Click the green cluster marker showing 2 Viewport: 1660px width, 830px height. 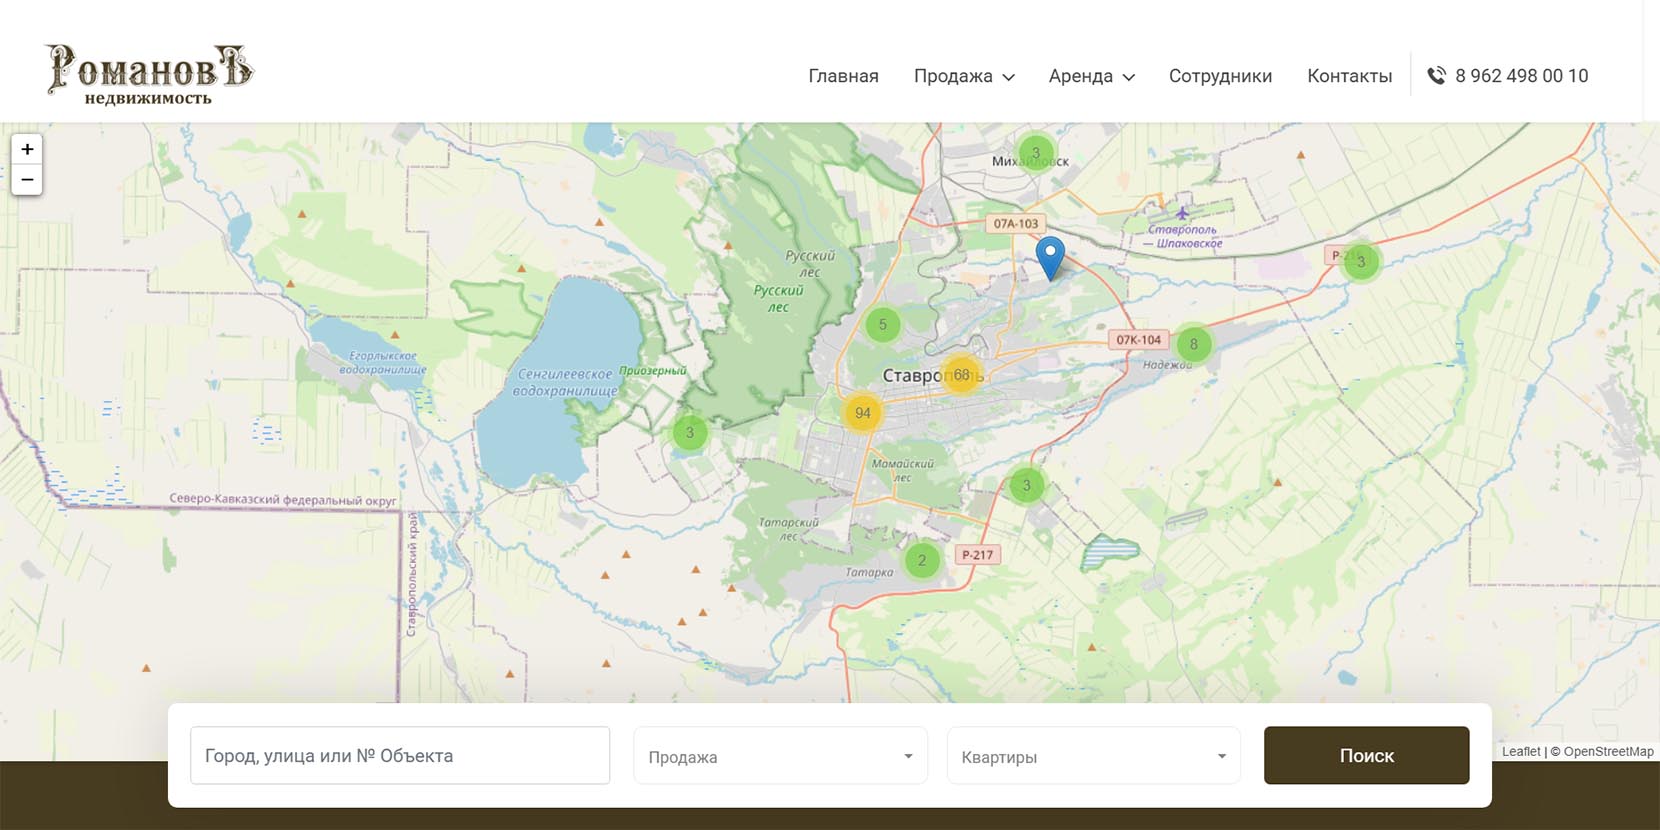click(x=921, y=560)
